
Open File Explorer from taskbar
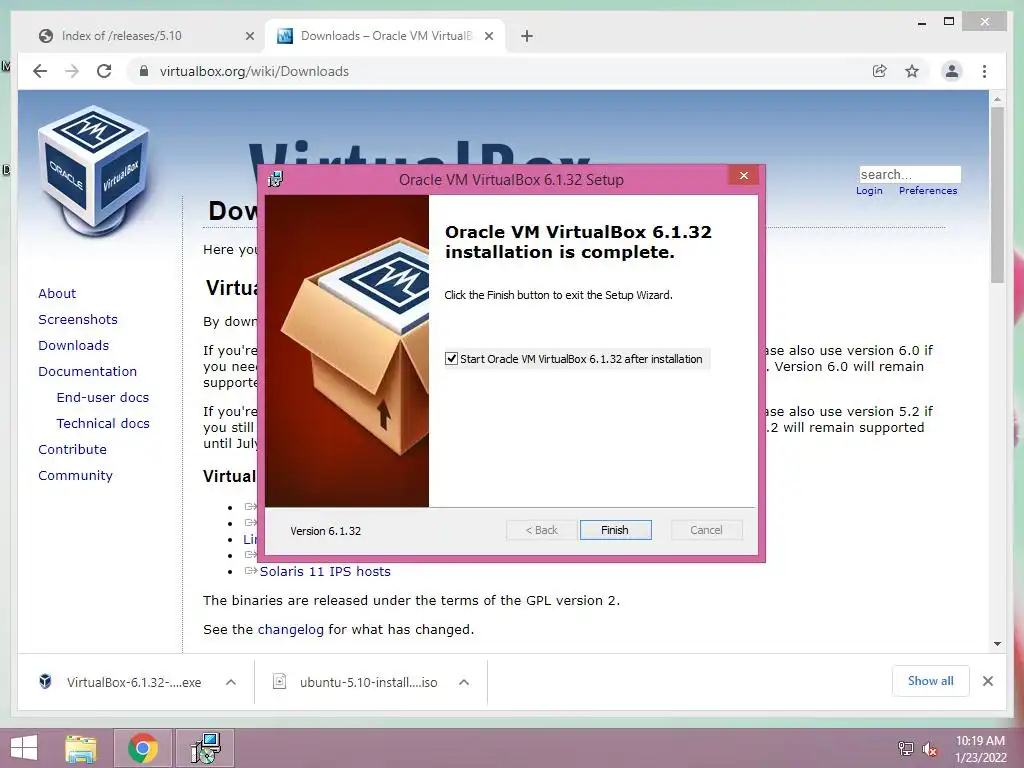(x=81, y=748)
